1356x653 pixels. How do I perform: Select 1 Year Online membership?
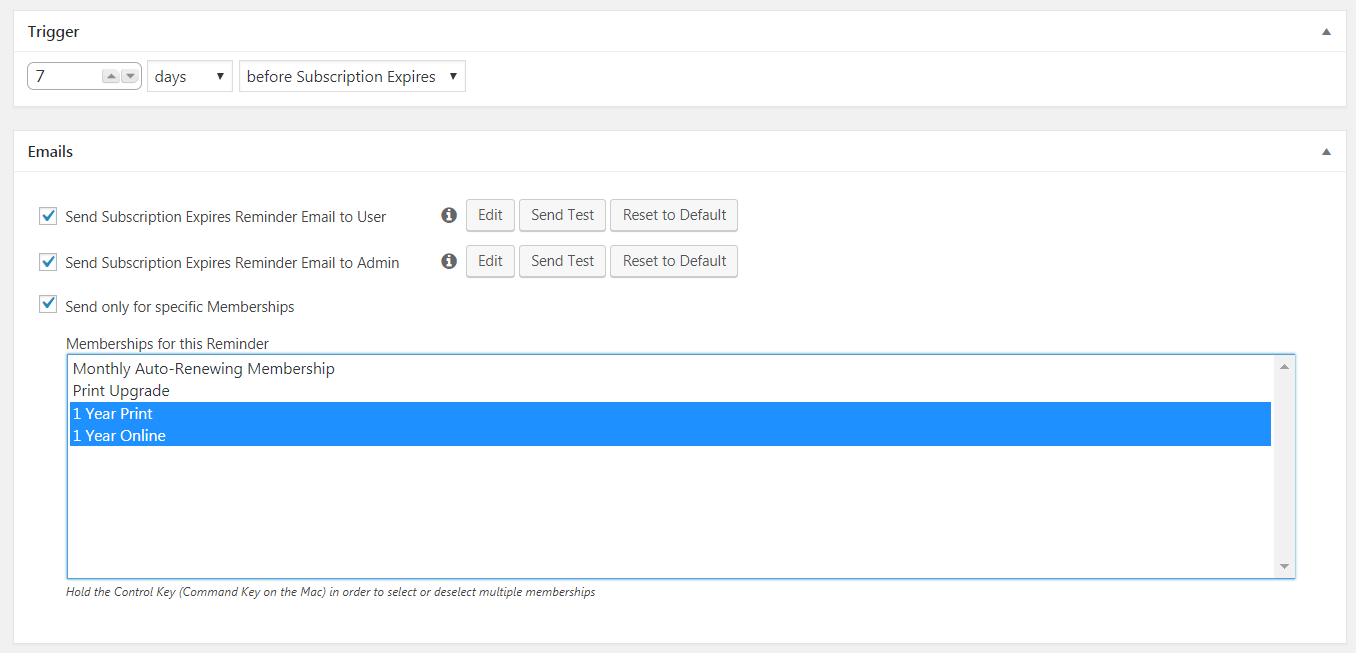click(670, 435)
